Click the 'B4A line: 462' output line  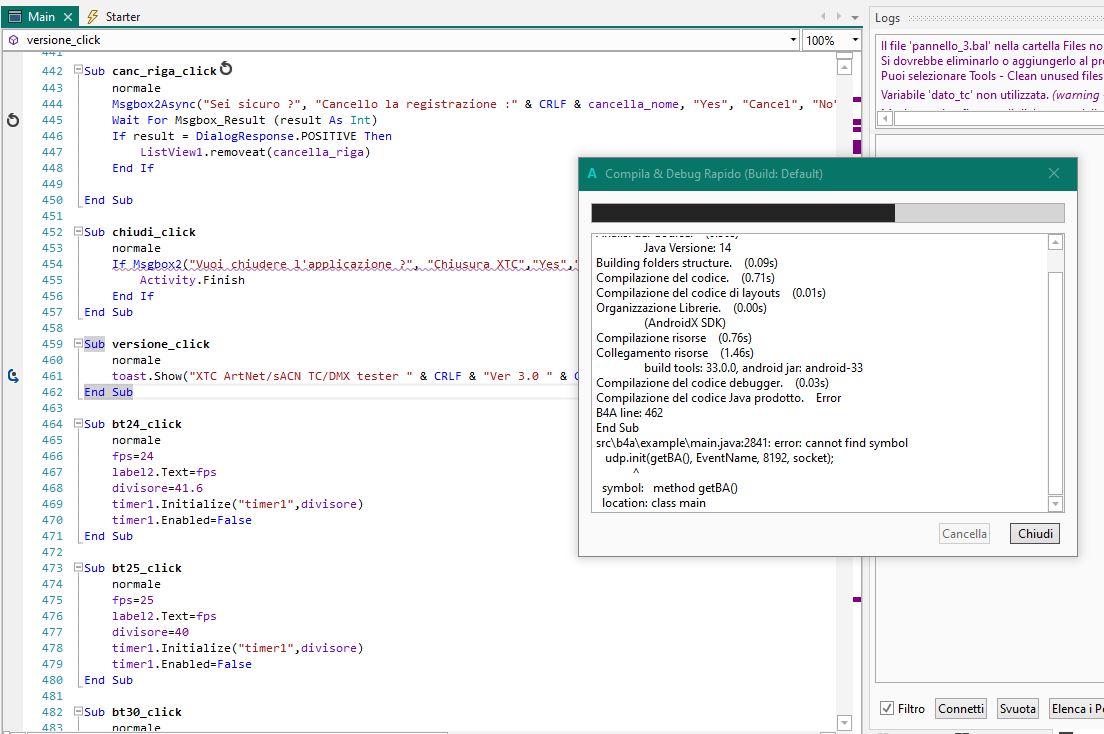pyautogui.click(x=629, y=413)
